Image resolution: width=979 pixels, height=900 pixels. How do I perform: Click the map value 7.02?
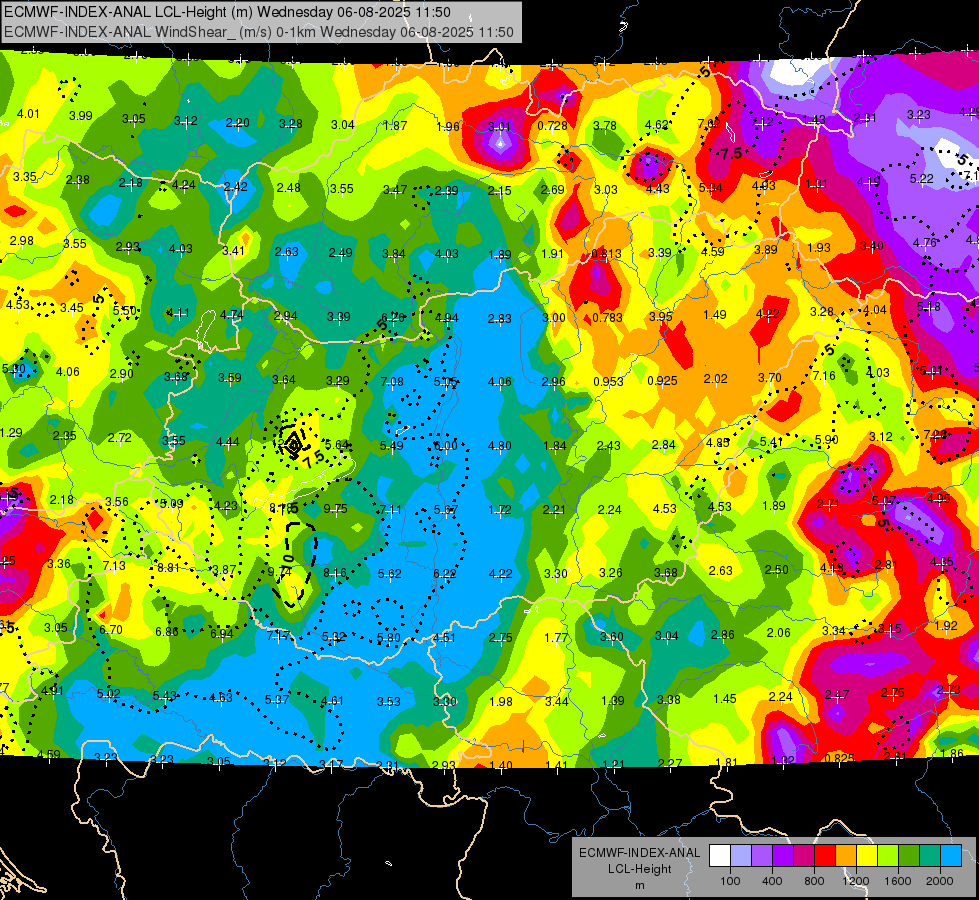tap(709, 123)
